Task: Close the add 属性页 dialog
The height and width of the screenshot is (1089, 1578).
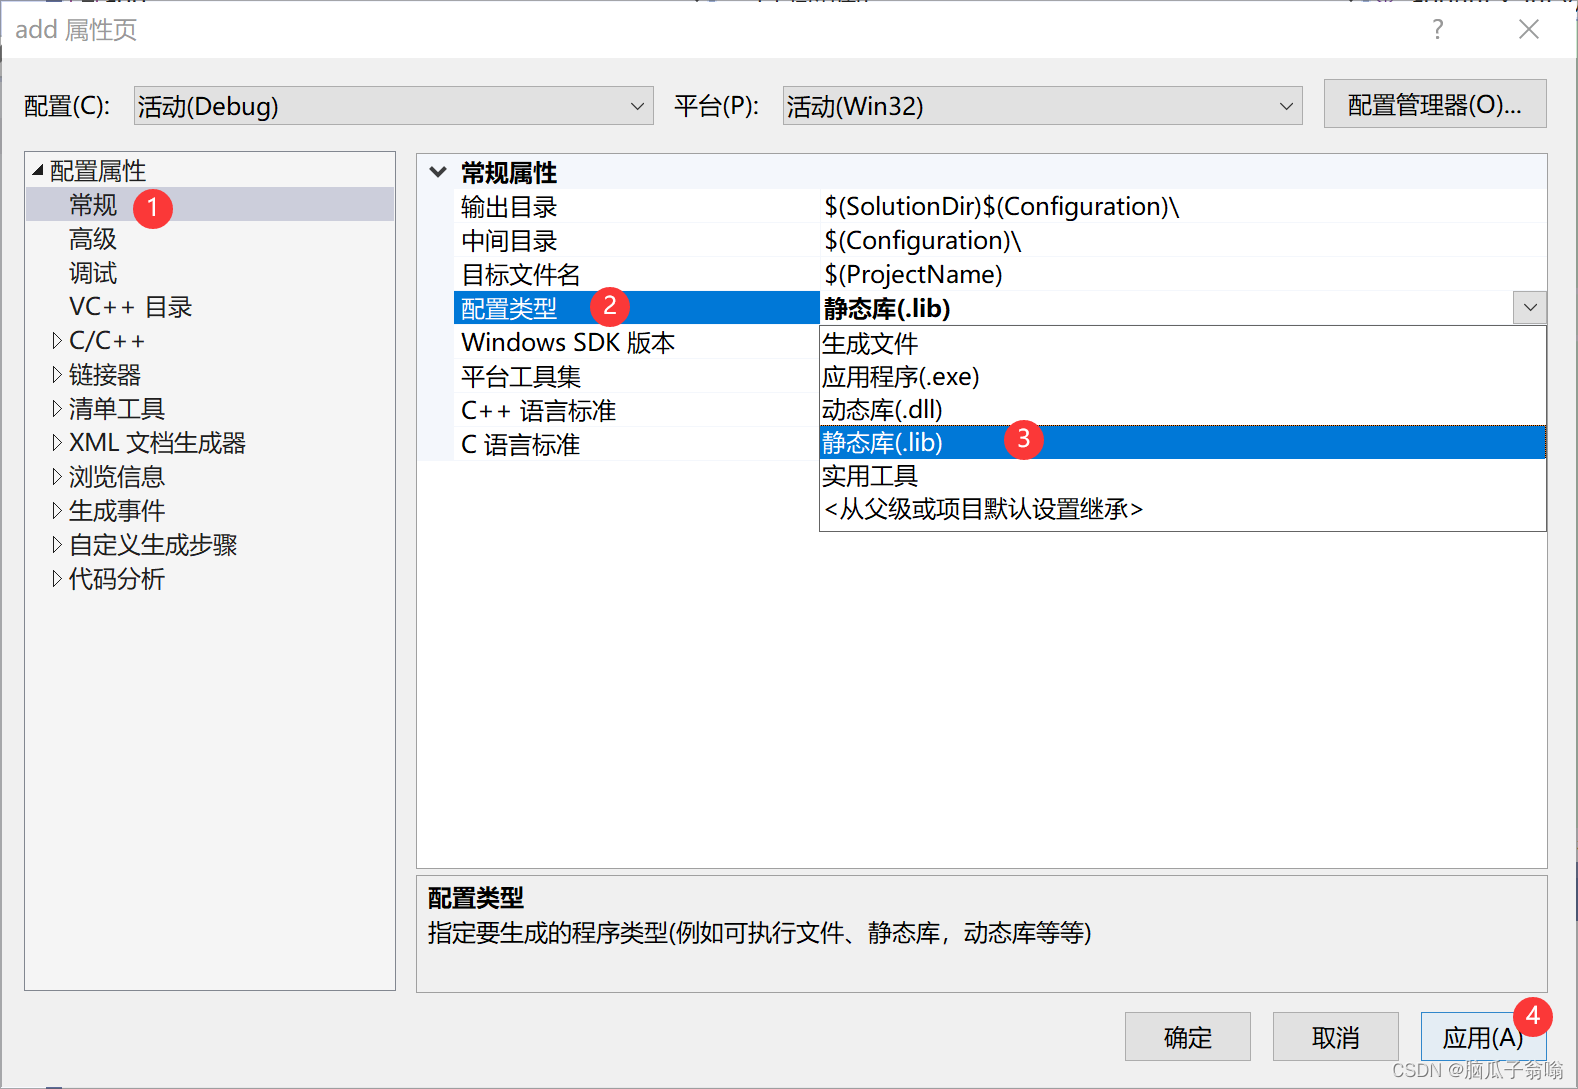Action: 1529,29
